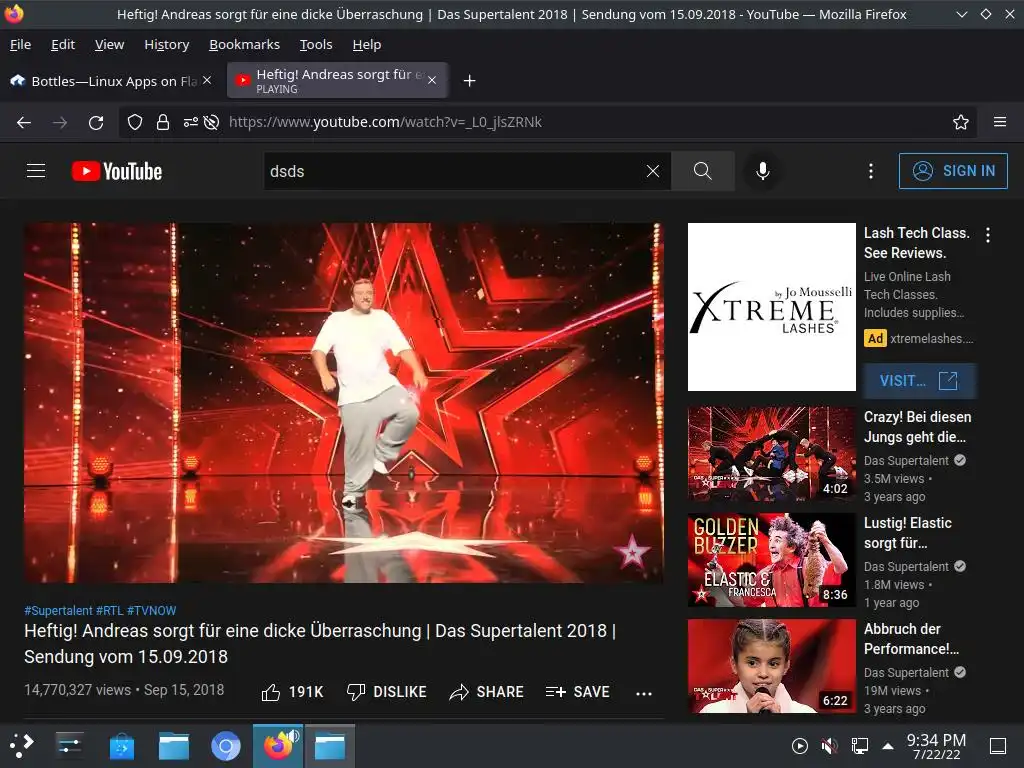Open the YouTube hamburger guide menu

click(36, 171)
